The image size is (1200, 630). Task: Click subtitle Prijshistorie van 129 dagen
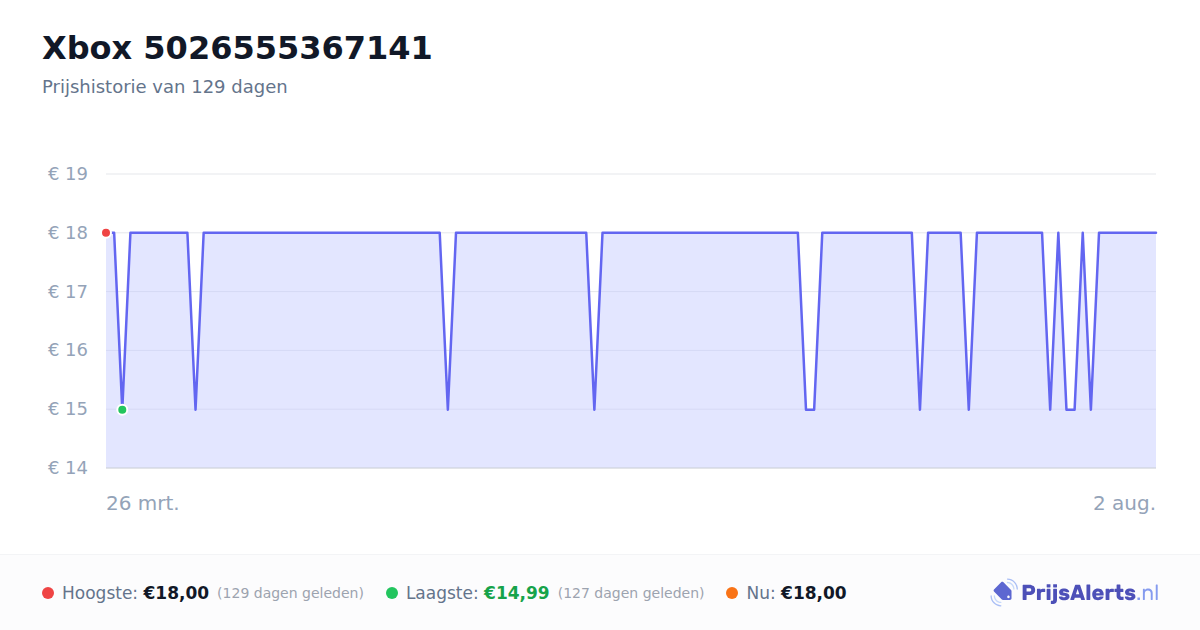coord(165,87)
